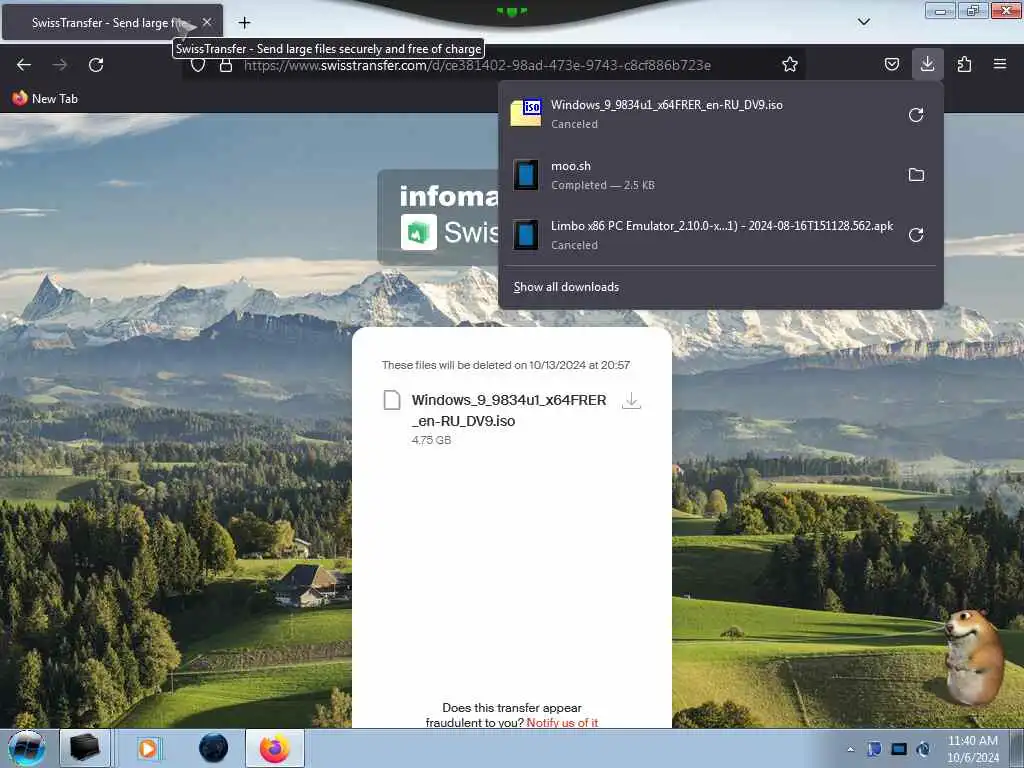Click the 4.75 GB file size text

pyautogui.click(x=431, y=440)
